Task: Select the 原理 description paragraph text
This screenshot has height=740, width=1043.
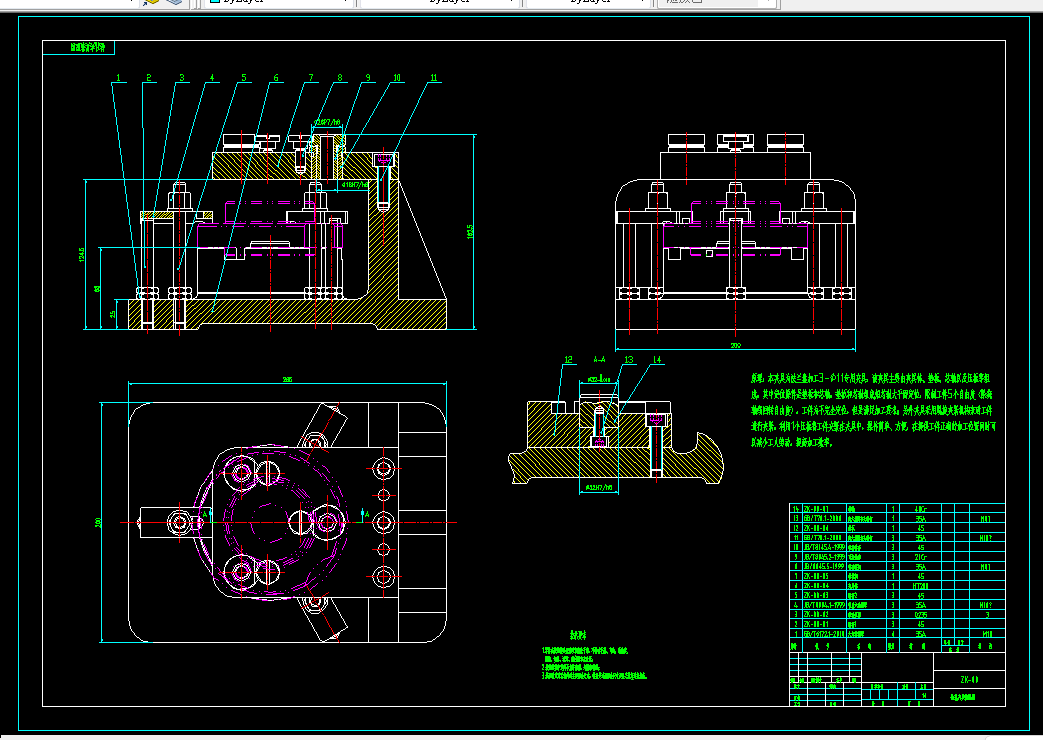Action: (x=873, y=410)
